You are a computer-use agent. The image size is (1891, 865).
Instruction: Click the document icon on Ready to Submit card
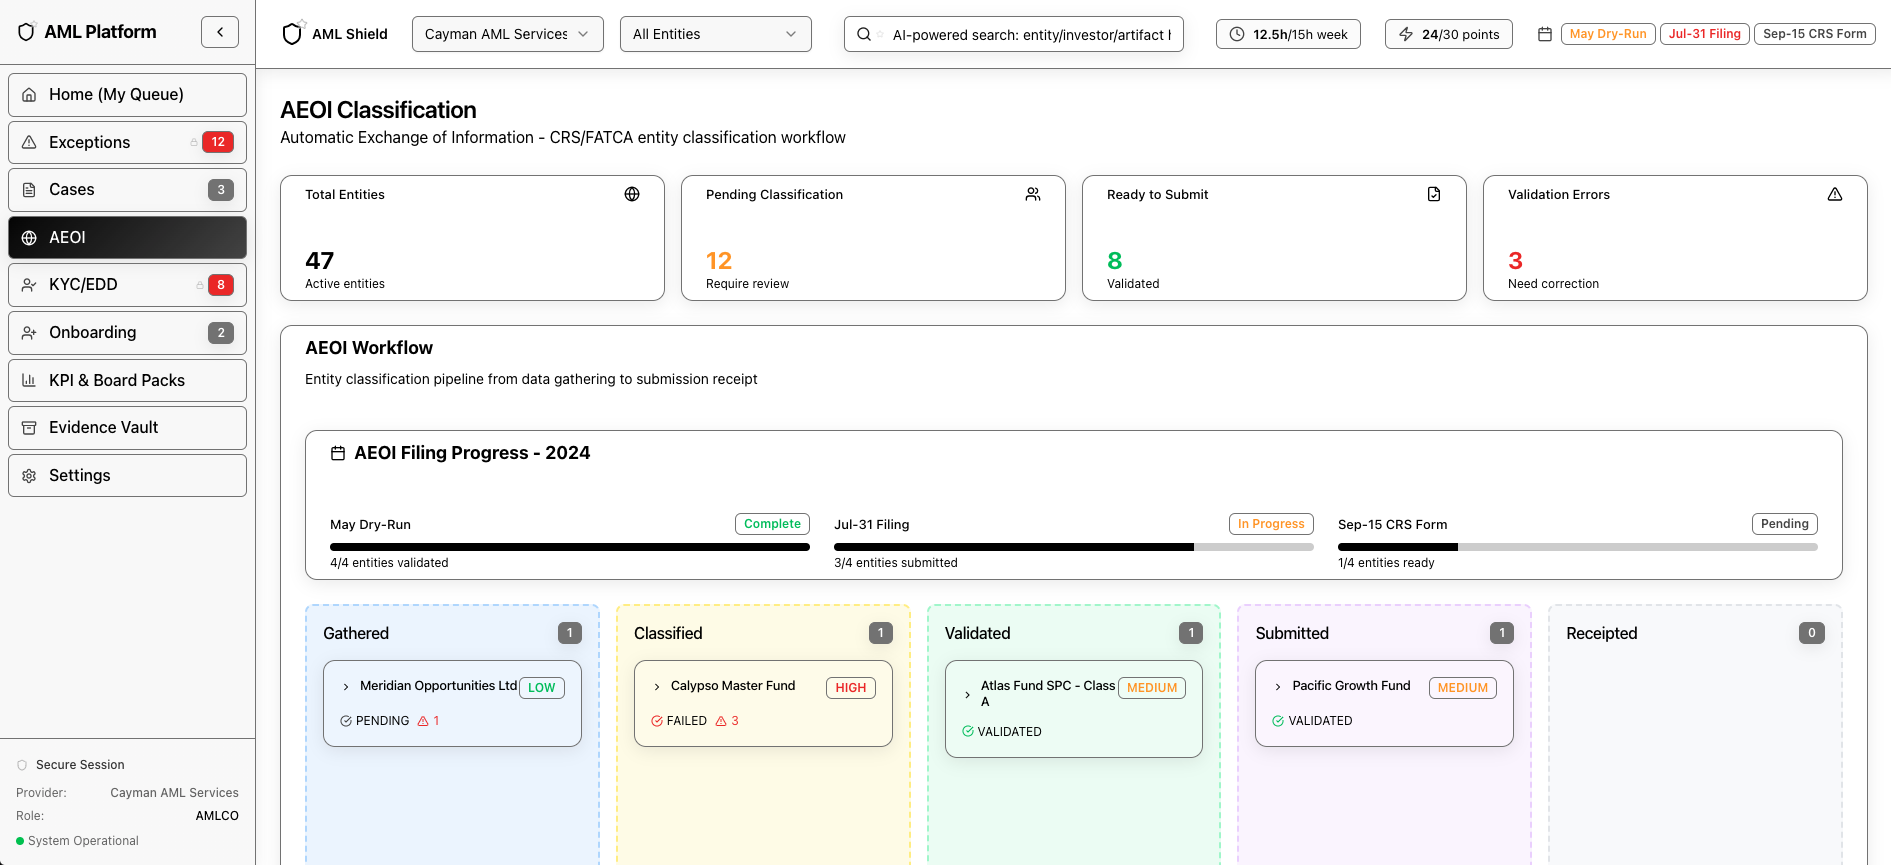pos(1433,194)
